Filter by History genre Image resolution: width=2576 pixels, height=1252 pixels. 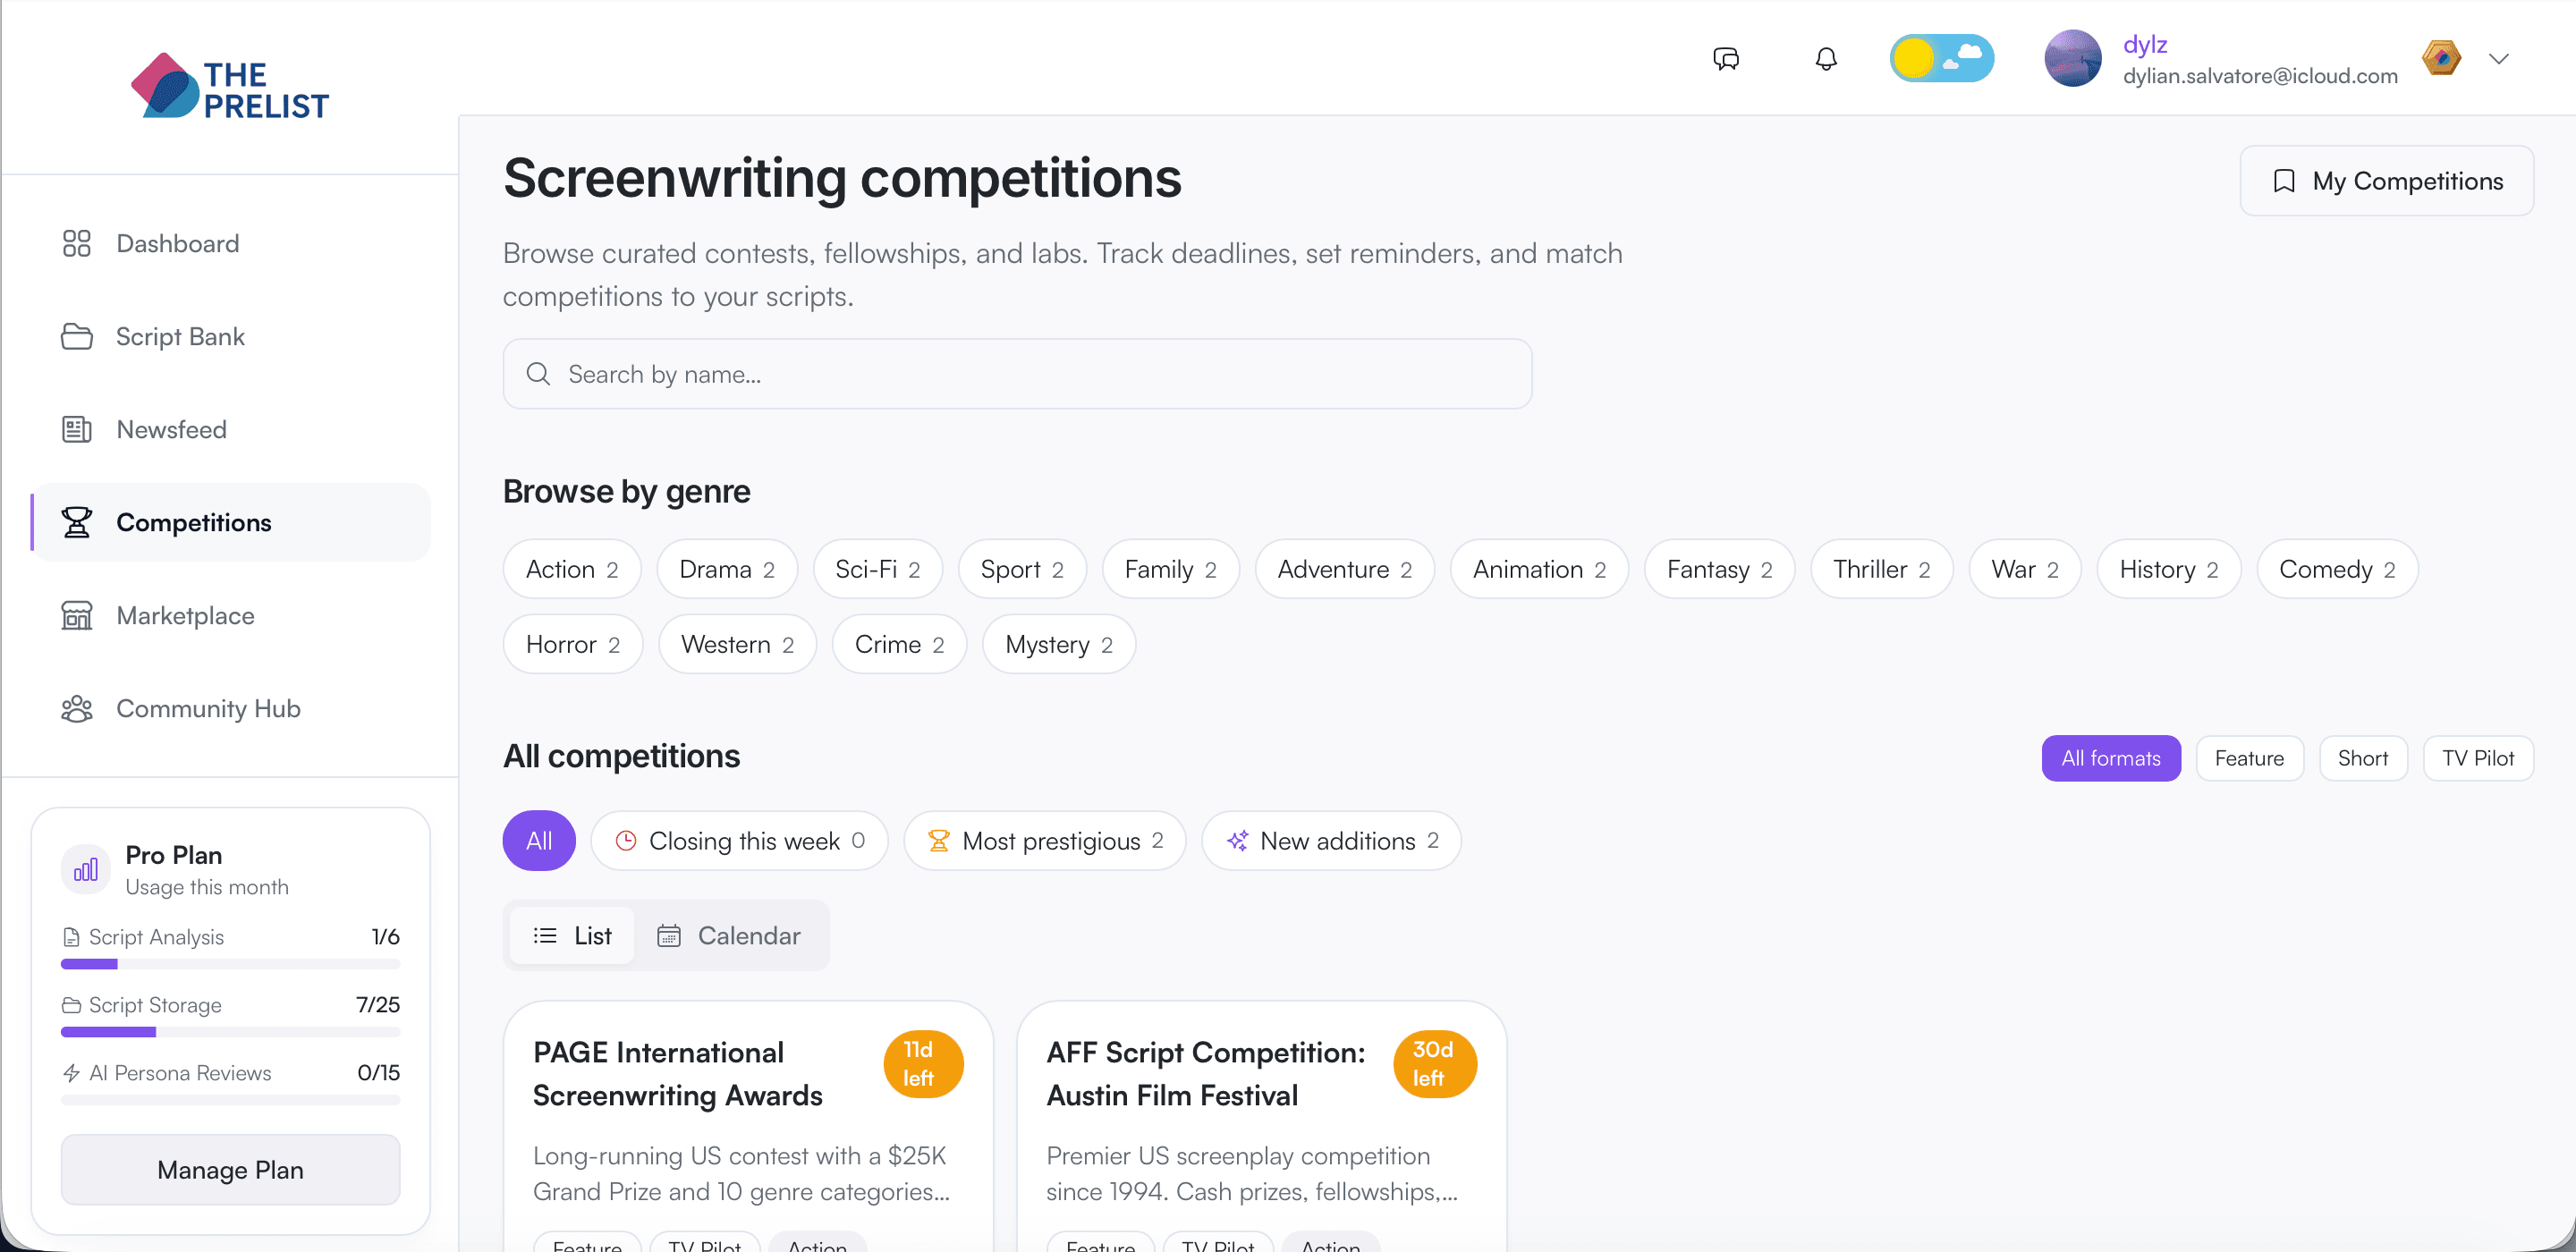2168,569
